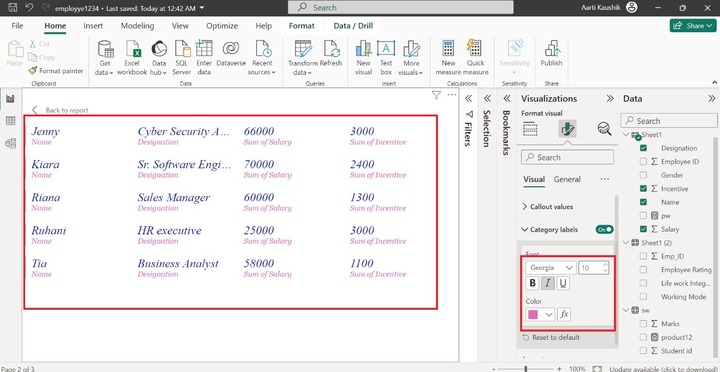Click the Save icon in title bar
720x372 pixels.
(x=13, y=7)
